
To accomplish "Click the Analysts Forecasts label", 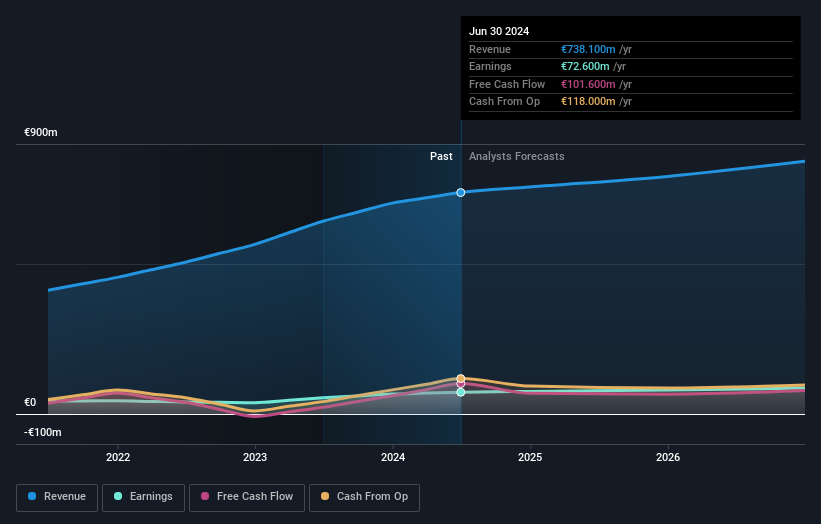I will tap(517, 156).
